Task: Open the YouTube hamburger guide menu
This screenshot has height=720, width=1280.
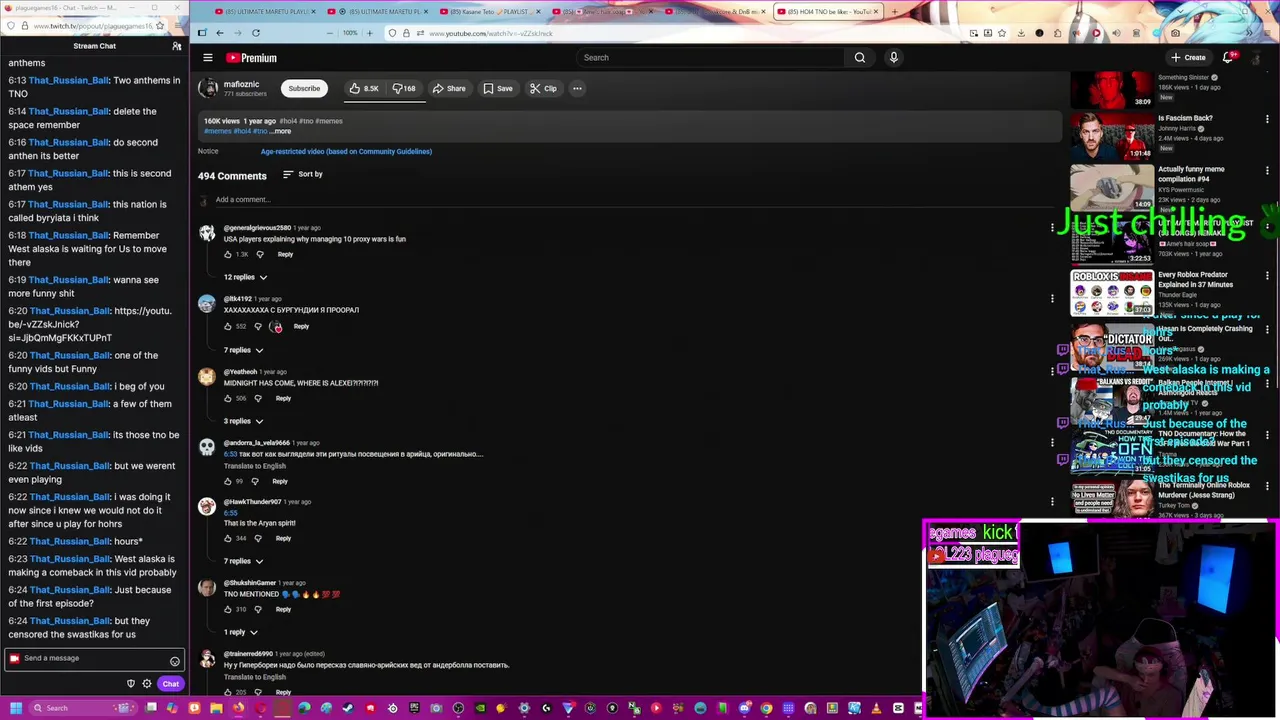Action: pyautogui.click(x=207, y=58)
